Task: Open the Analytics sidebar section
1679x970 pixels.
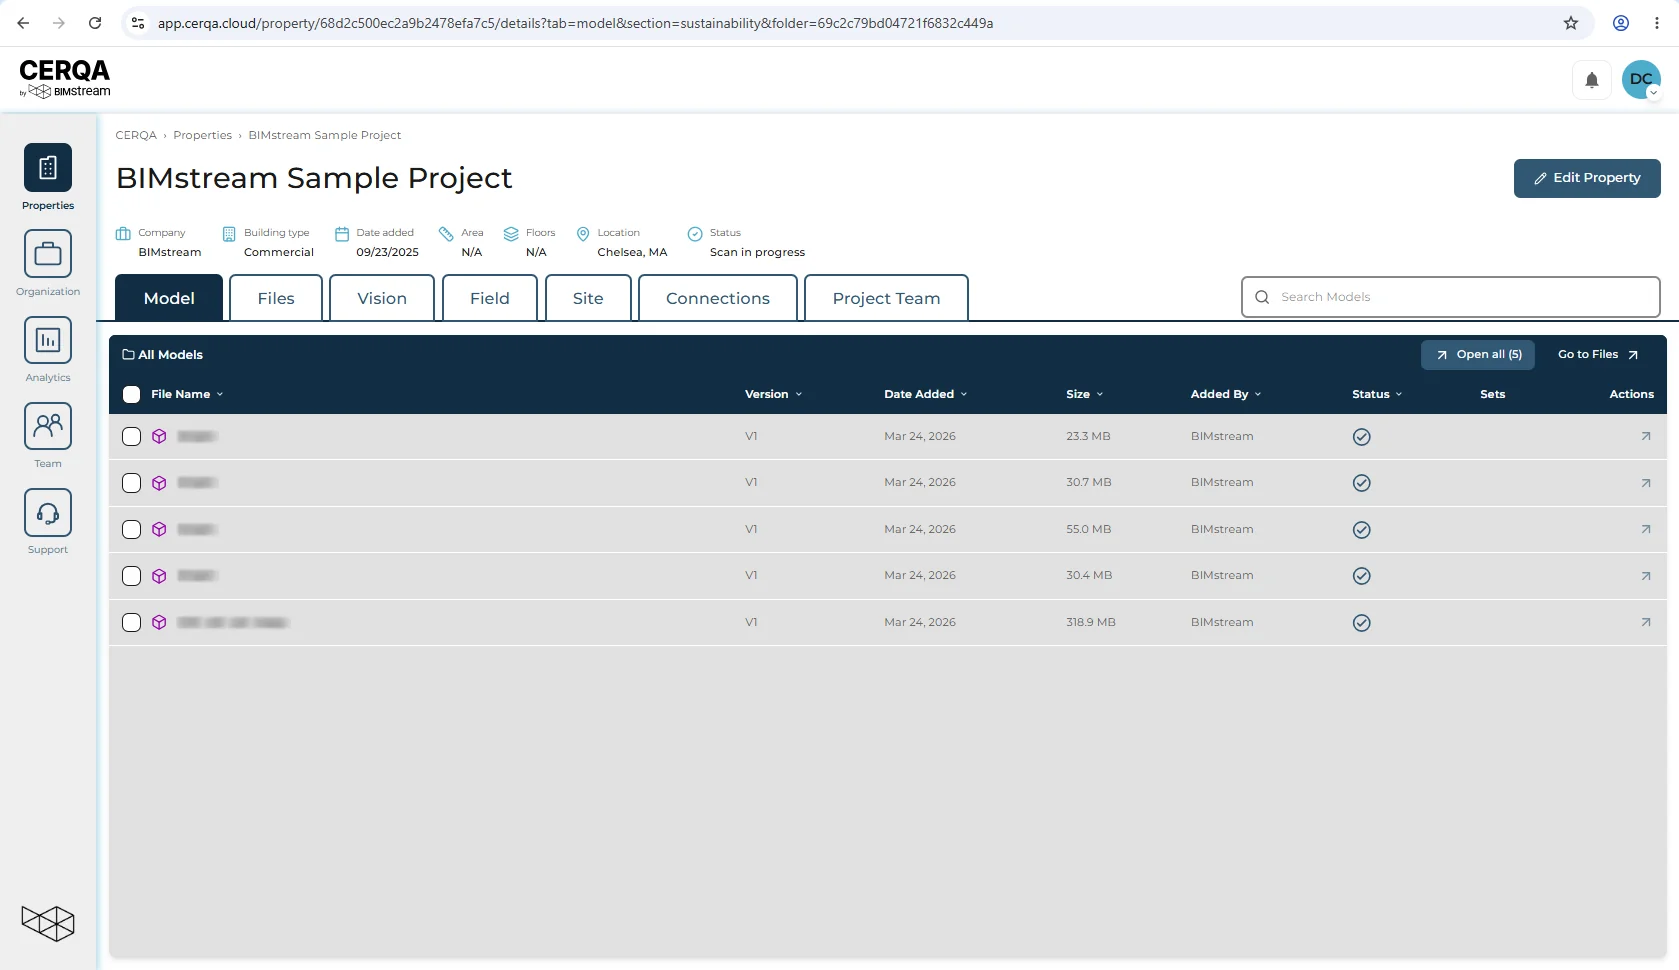Action: click(x=48, y=349)
